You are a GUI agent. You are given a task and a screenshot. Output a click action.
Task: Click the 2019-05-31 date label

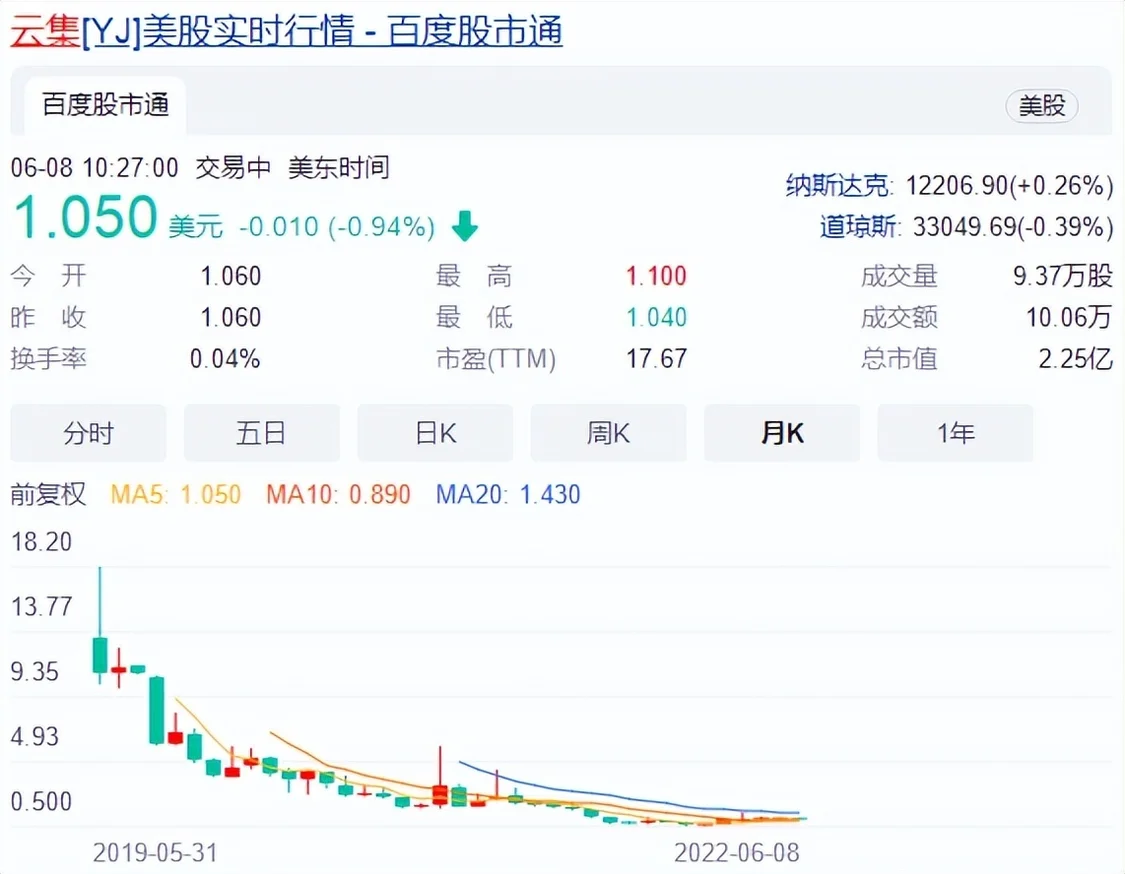click(x=155, y=852)
